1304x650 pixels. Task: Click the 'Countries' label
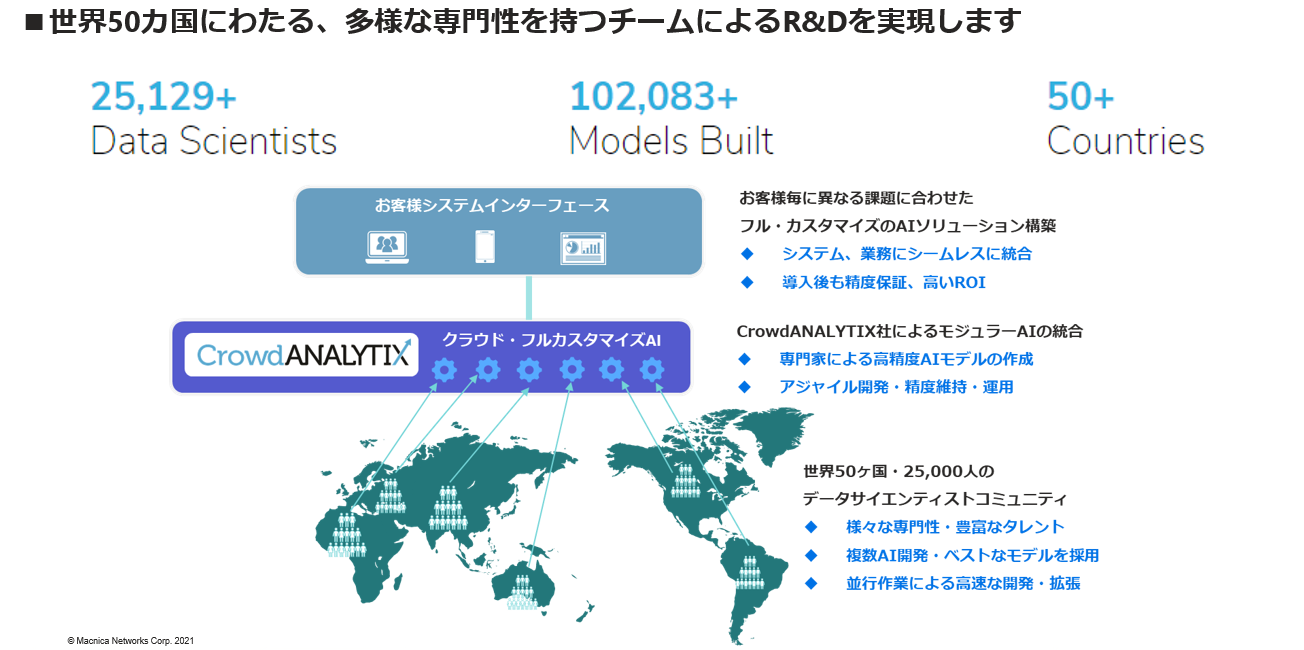click(x=1126, y=141)
